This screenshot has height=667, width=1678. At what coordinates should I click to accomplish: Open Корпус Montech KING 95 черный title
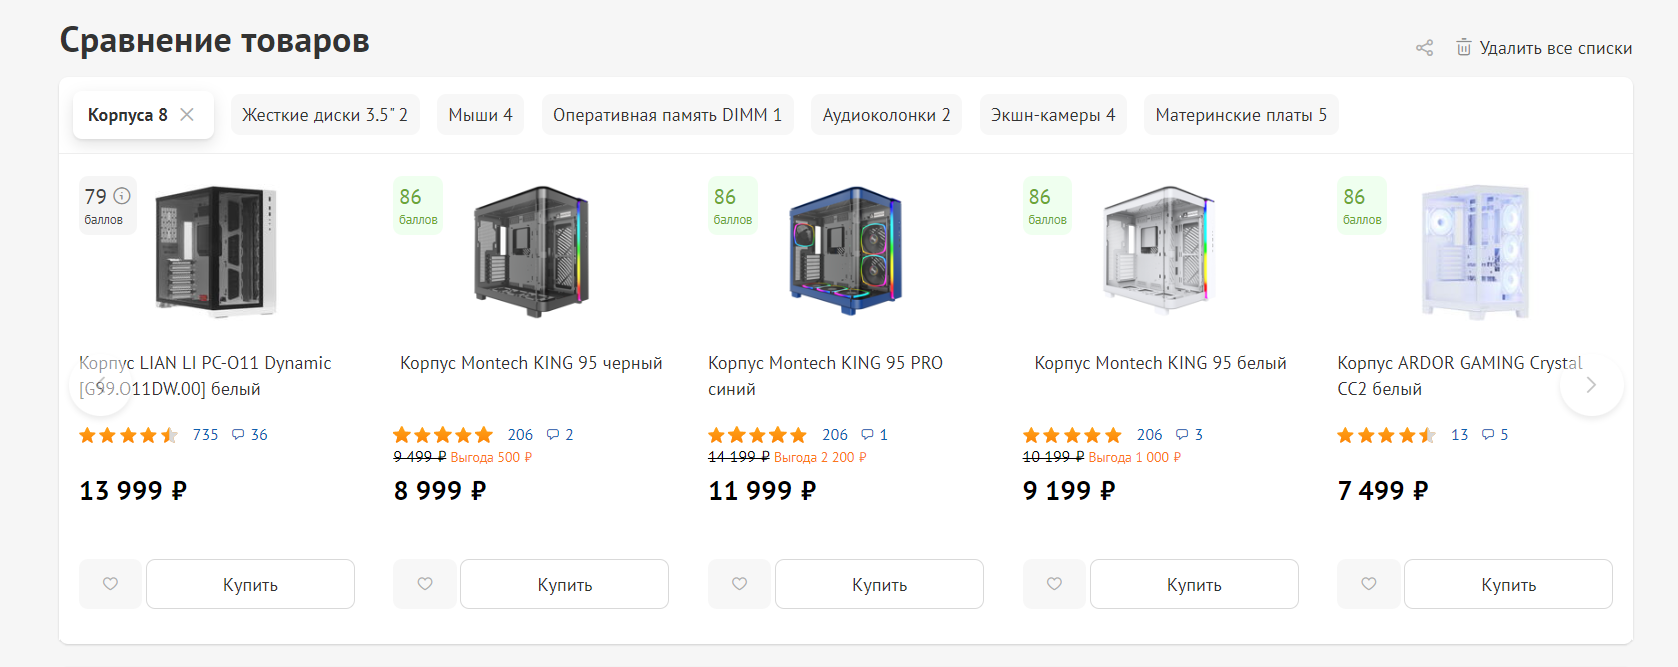pyautogui.click(x=531, y=363)
